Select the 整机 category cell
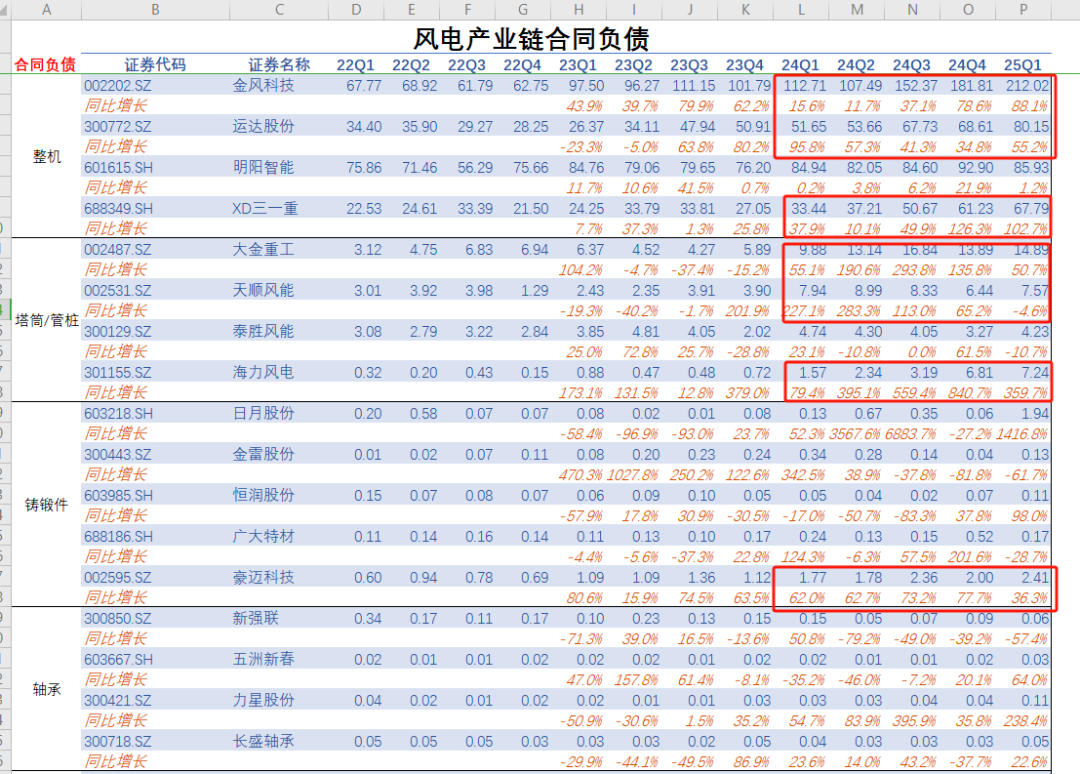Viewport: 1080px width, 774px height. (47, 156)
